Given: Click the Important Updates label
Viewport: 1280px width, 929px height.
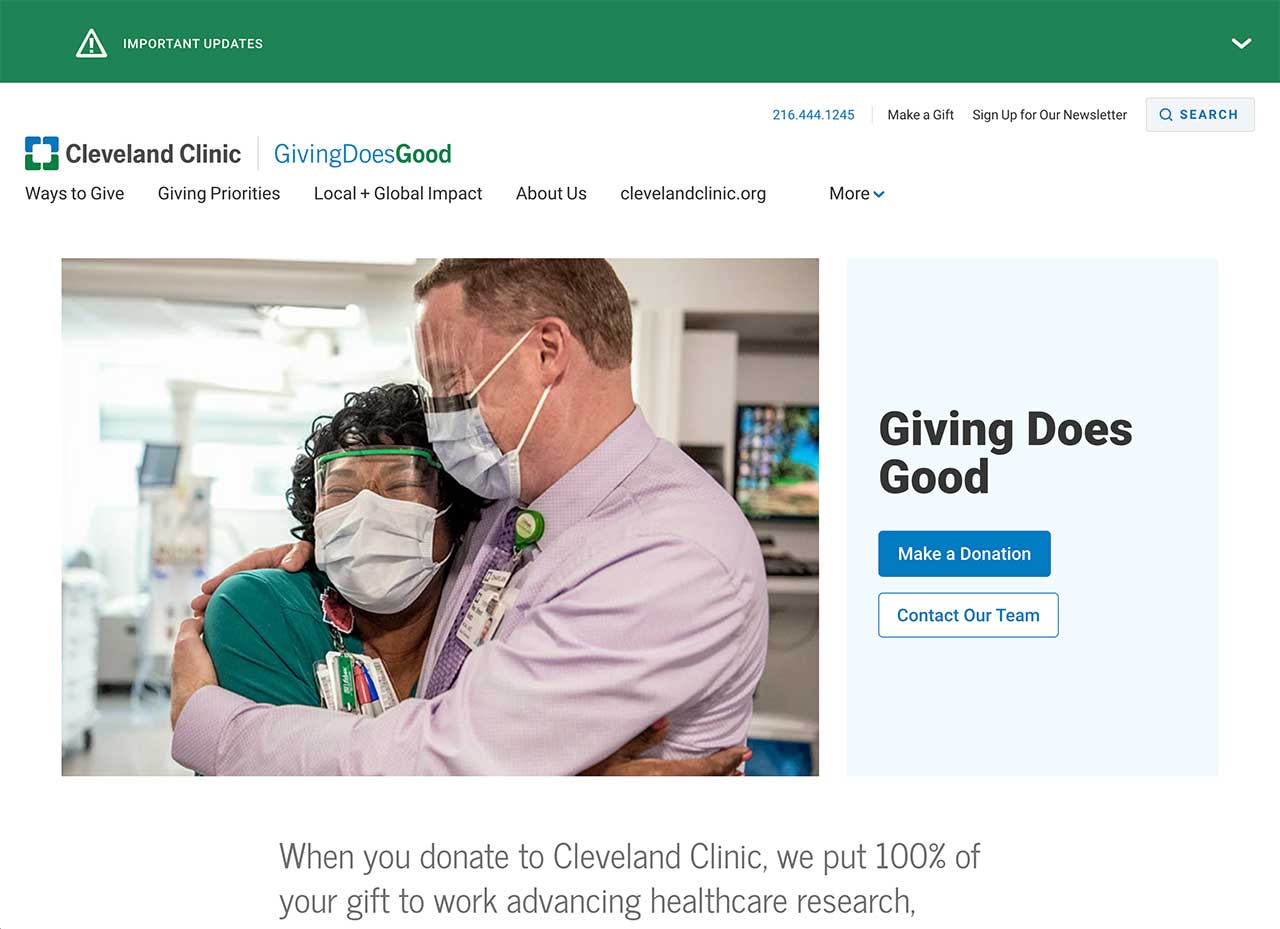Looking at the screenshot, I should 193,44.
